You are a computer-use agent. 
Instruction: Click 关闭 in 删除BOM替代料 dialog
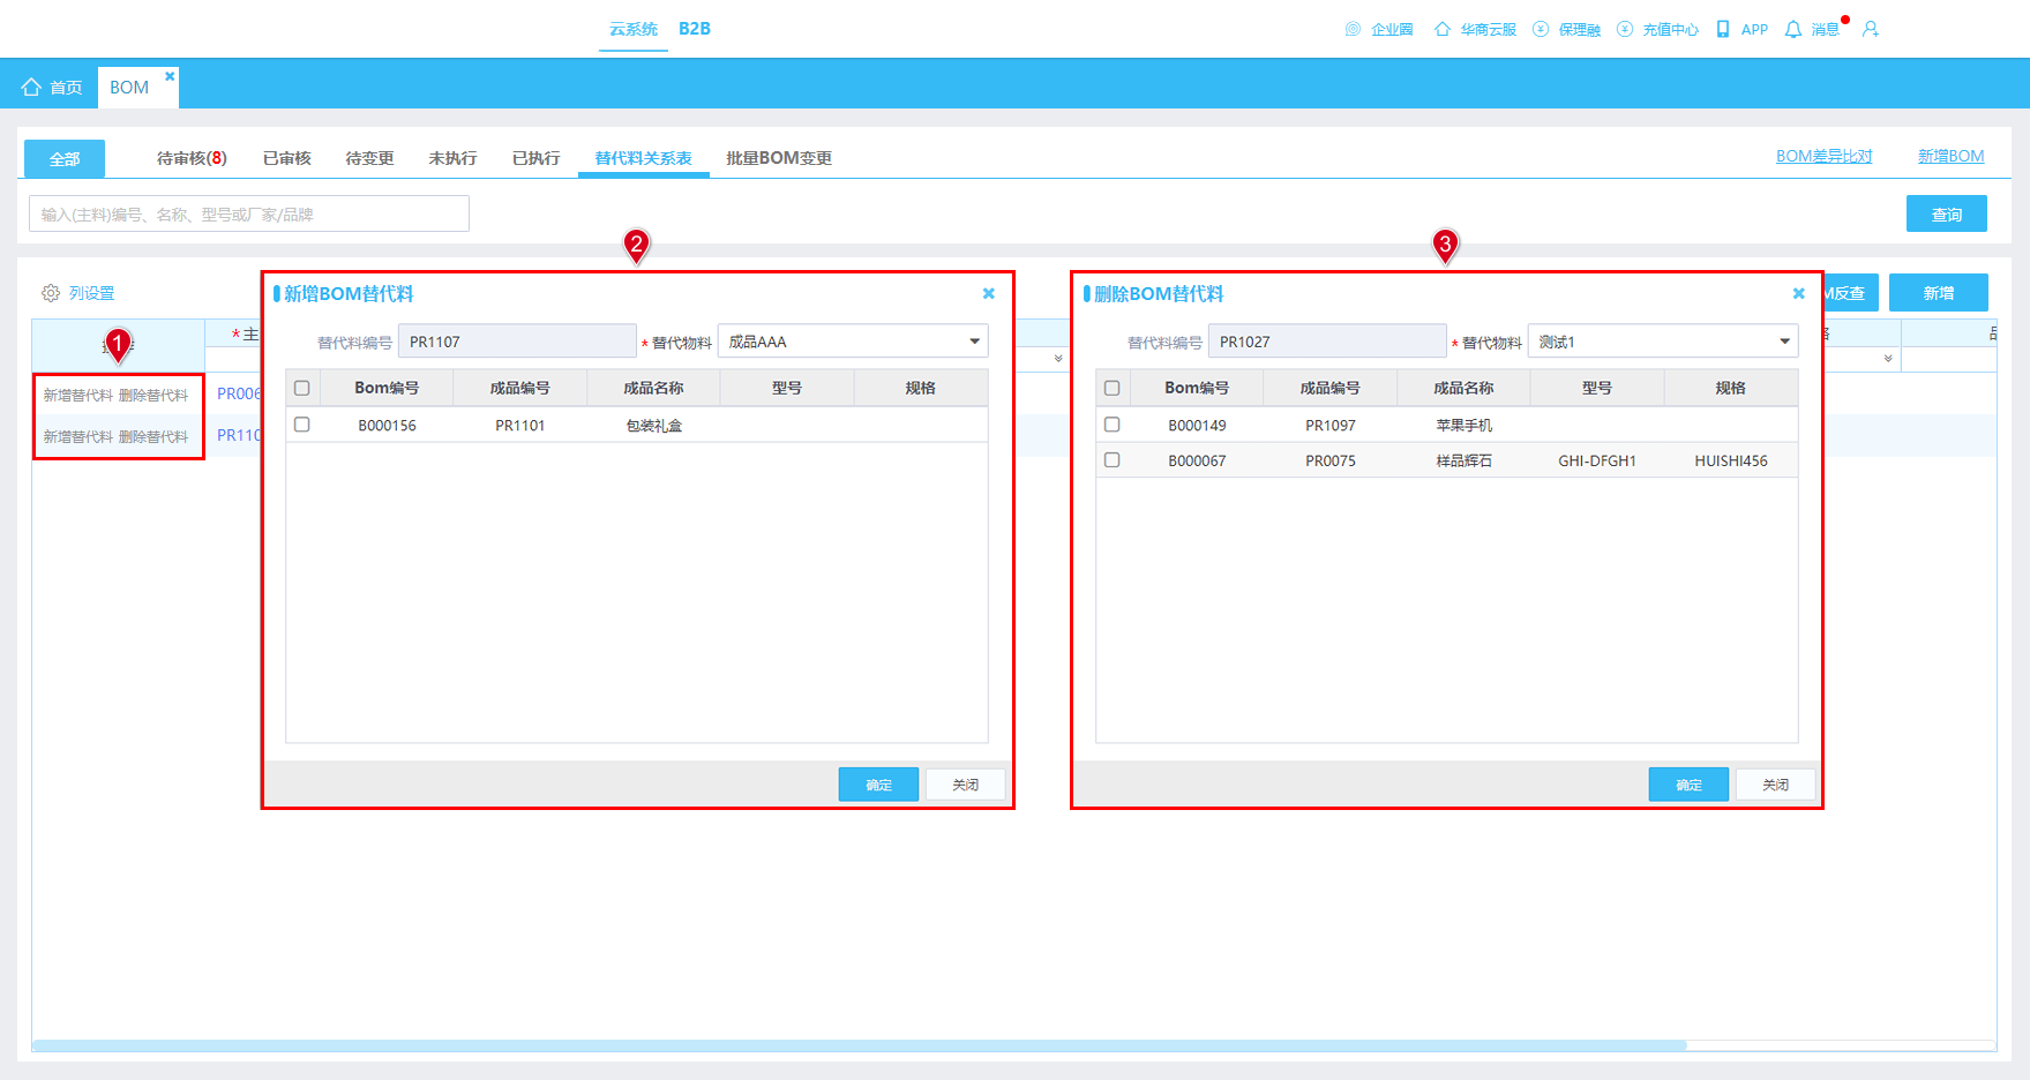coord(1775,785)
